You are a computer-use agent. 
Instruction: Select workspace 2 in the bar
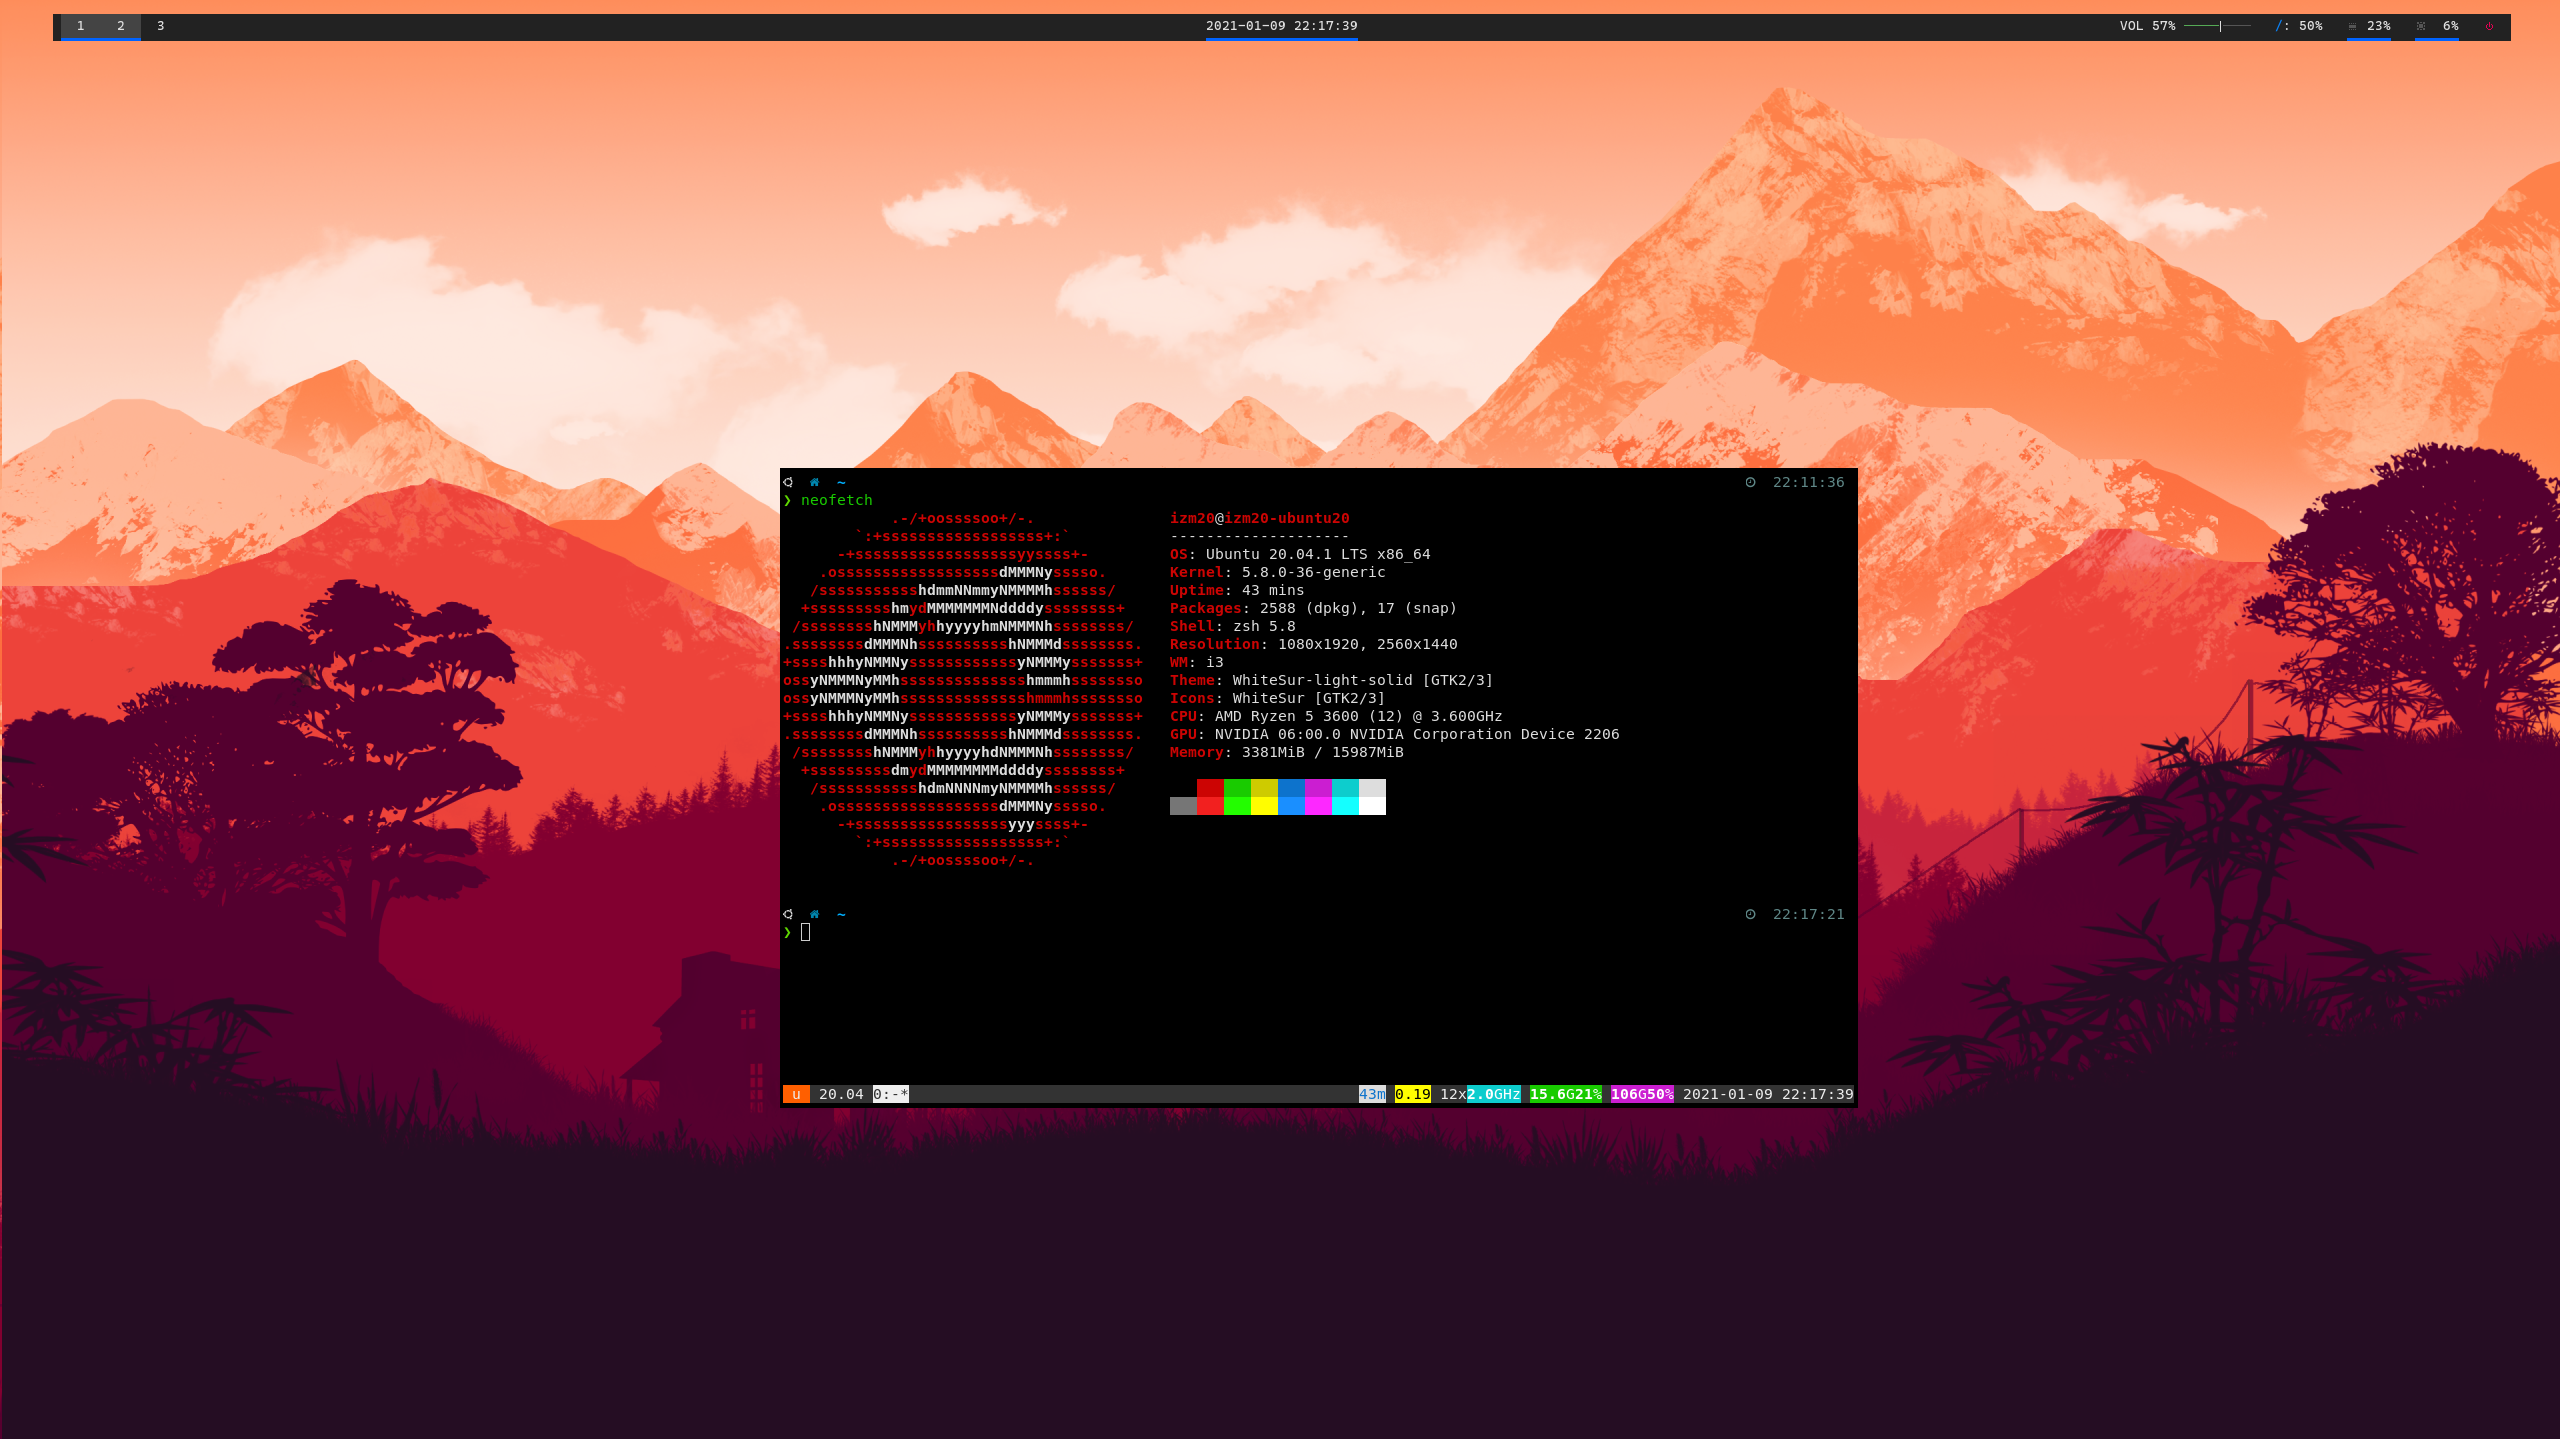coord(121,26)
